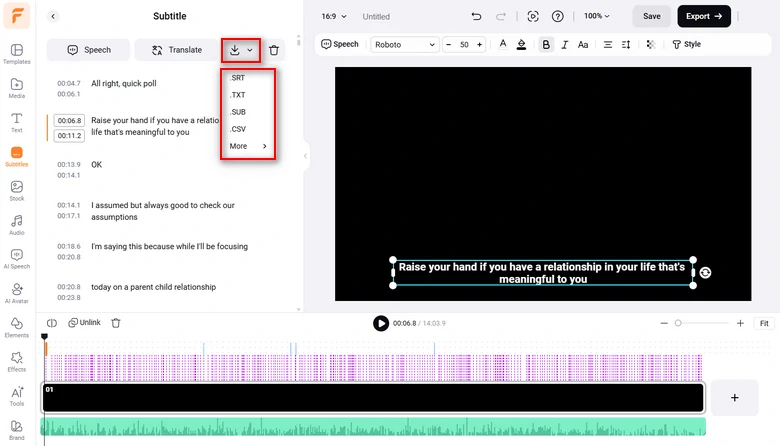Change text case with Aa icon

[583, 44]
